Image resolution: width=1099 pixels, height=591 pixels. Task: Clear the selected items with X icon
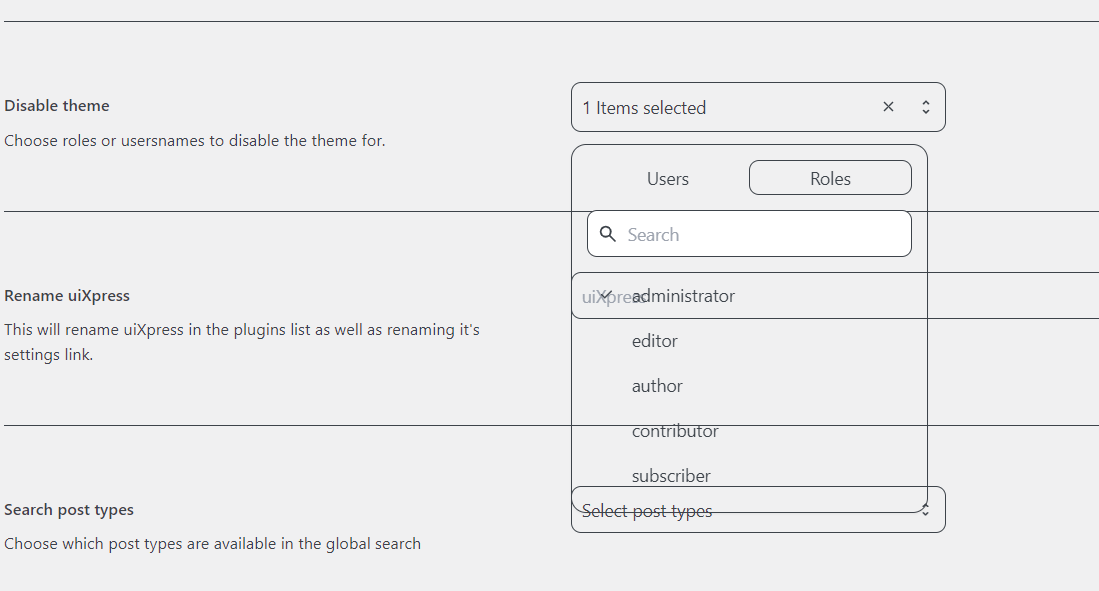tap(888, 107)
